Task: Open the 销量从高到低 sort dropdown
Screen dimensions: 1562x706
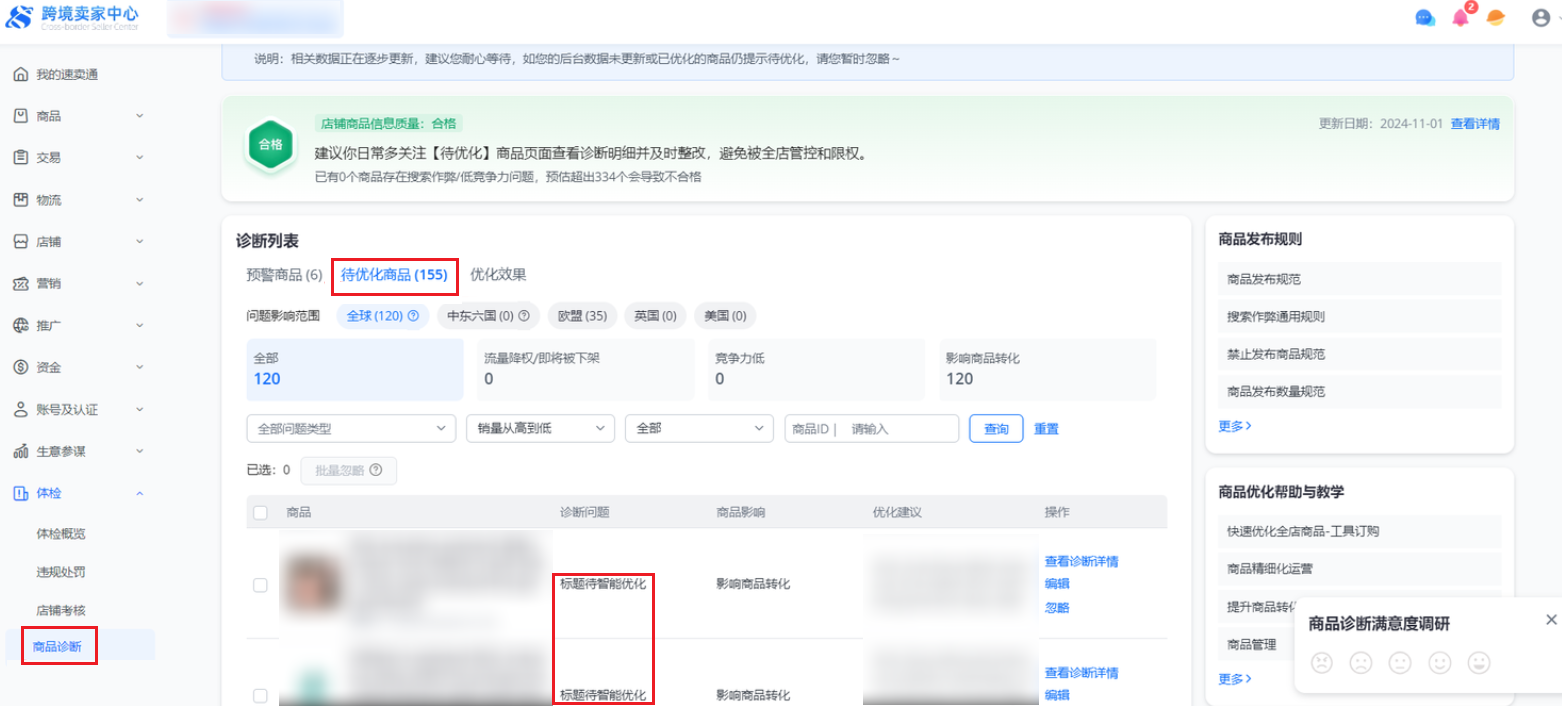Action: [540, 428]
